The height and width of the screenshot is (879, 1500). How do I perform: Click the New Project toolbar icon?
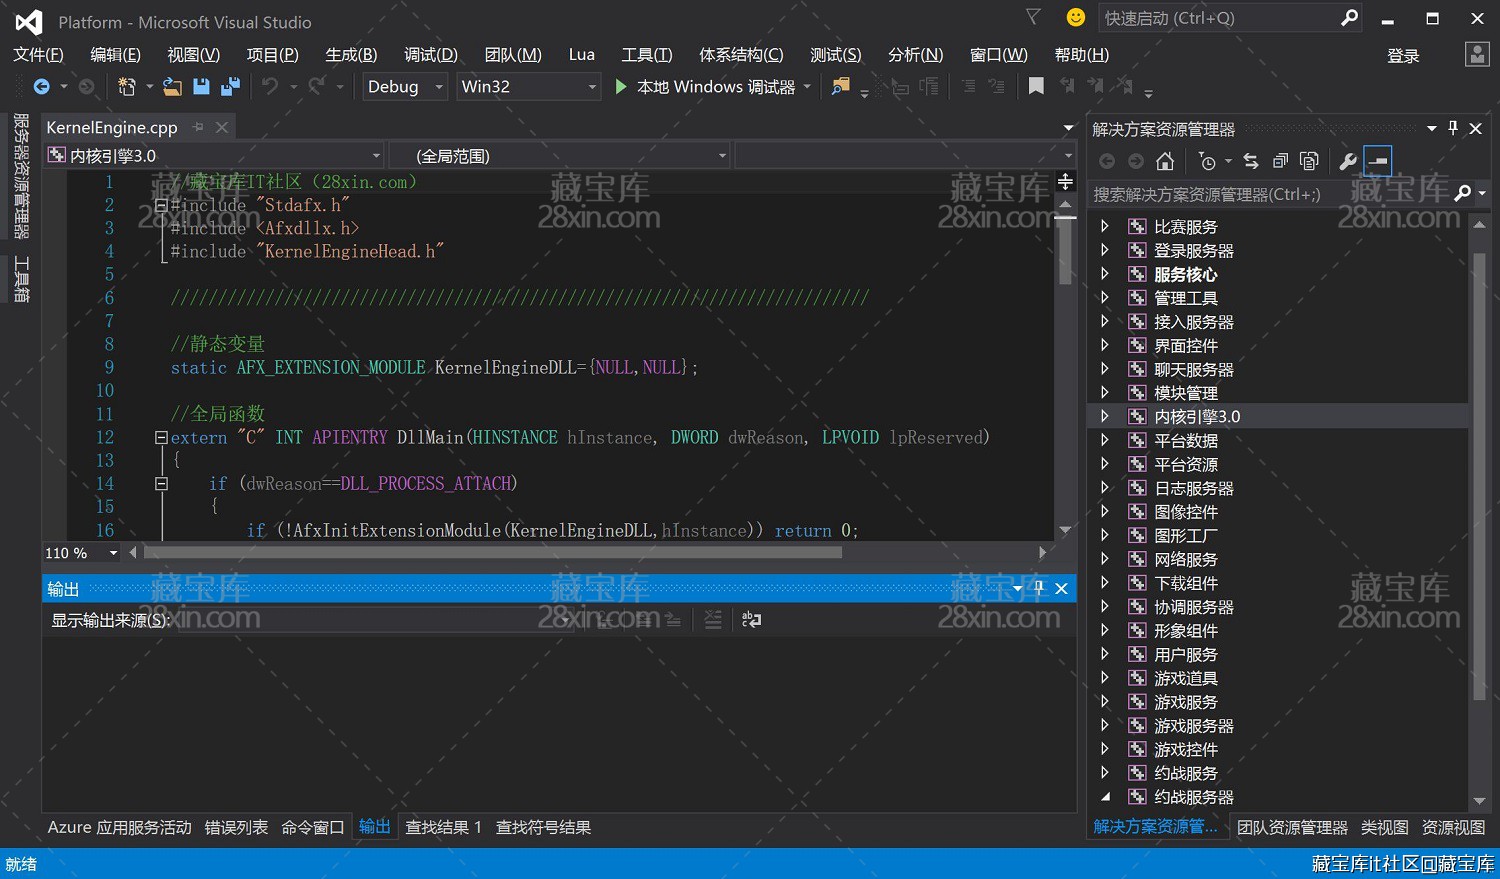127,87
